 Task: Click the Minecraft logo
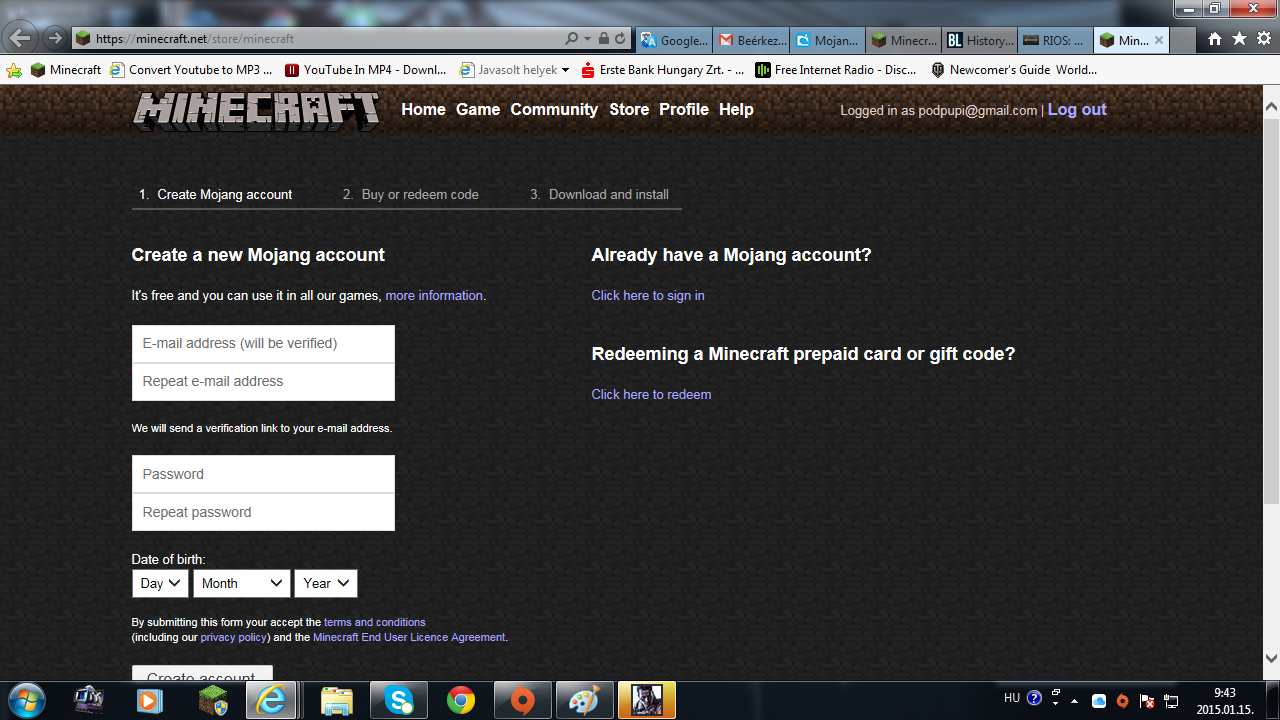click(x=256, y=110)
